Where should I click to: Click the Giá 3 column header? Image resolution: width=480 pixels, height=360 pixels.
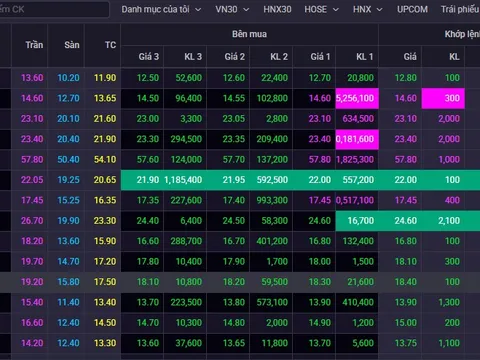pyautogui.click(x=149, y=57)
